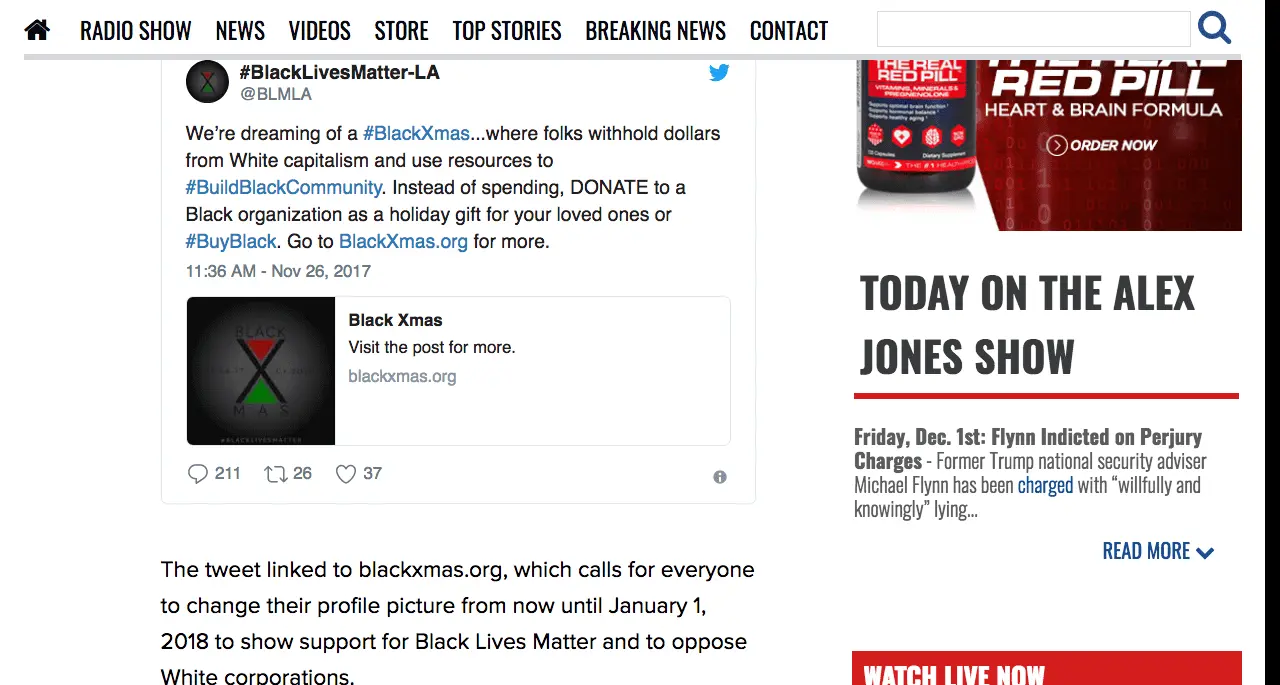
Task: Click the home icon in navigation bar
Action: [38, 30]
